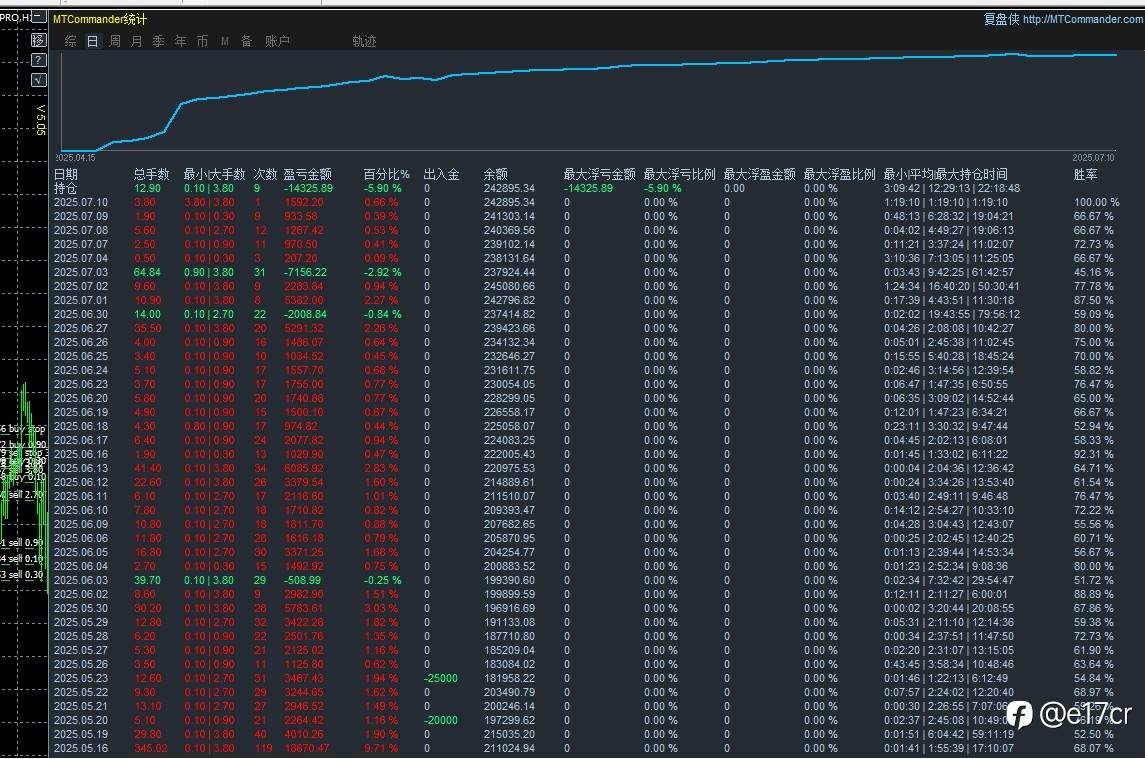Click the blue equity curve in chart
Screen dimensions: 1145x759
click(x=589, y=69)
